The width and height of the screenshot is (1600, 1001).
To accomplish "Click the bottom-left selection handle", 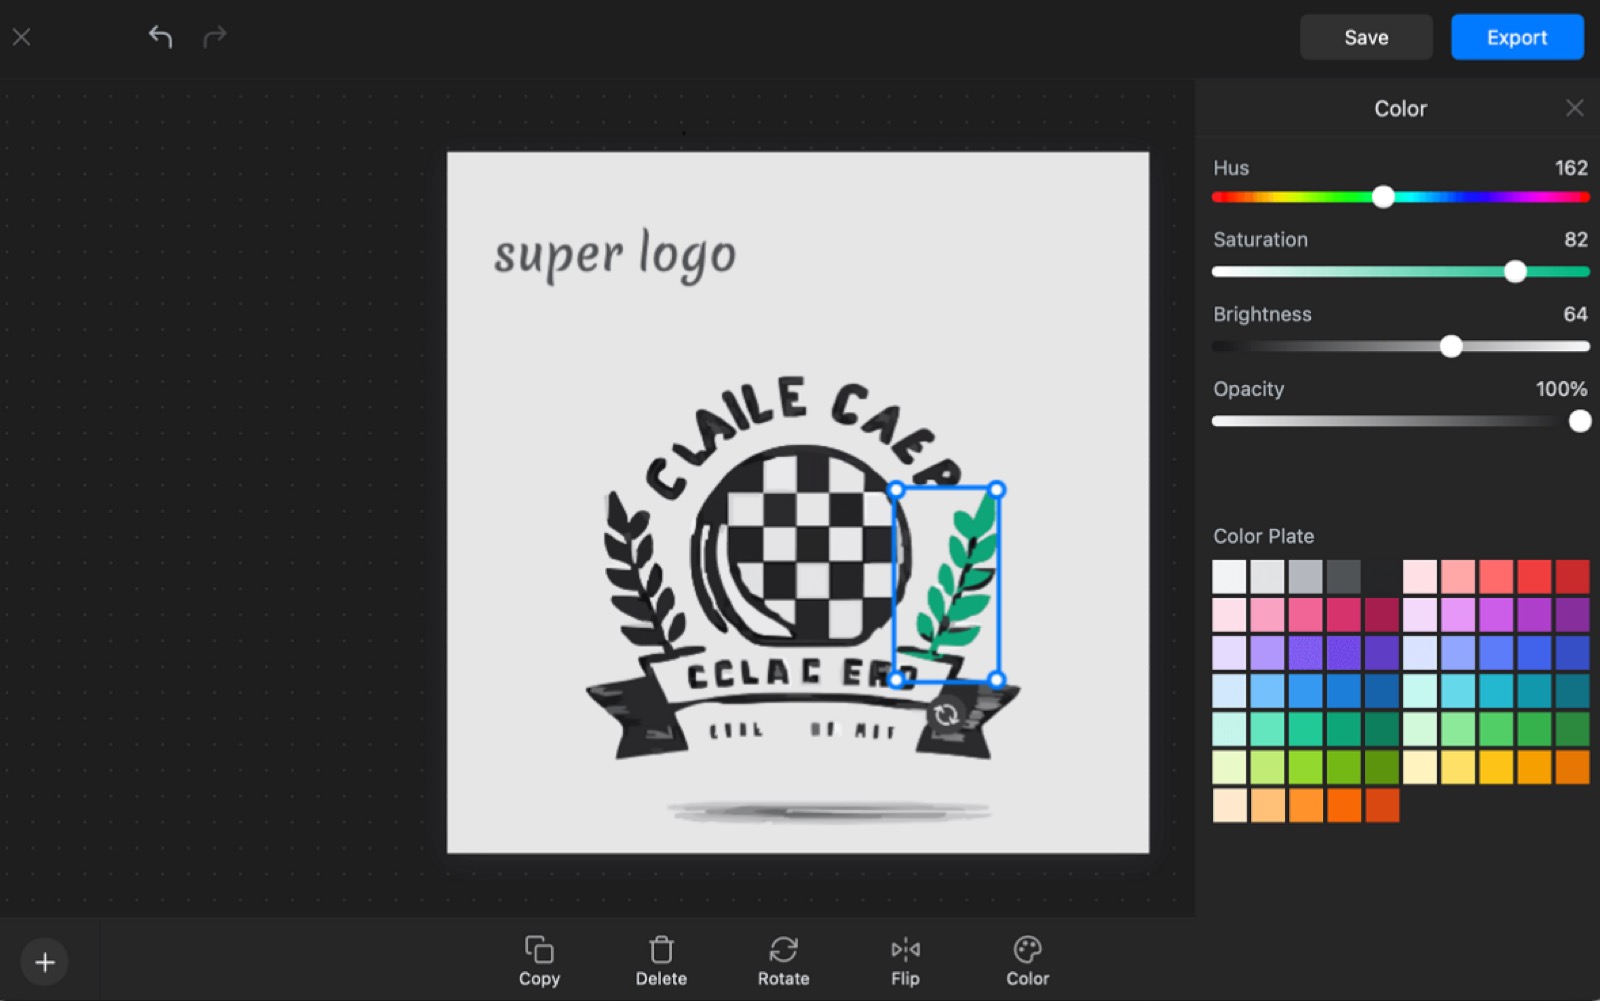I will [896, 680].
